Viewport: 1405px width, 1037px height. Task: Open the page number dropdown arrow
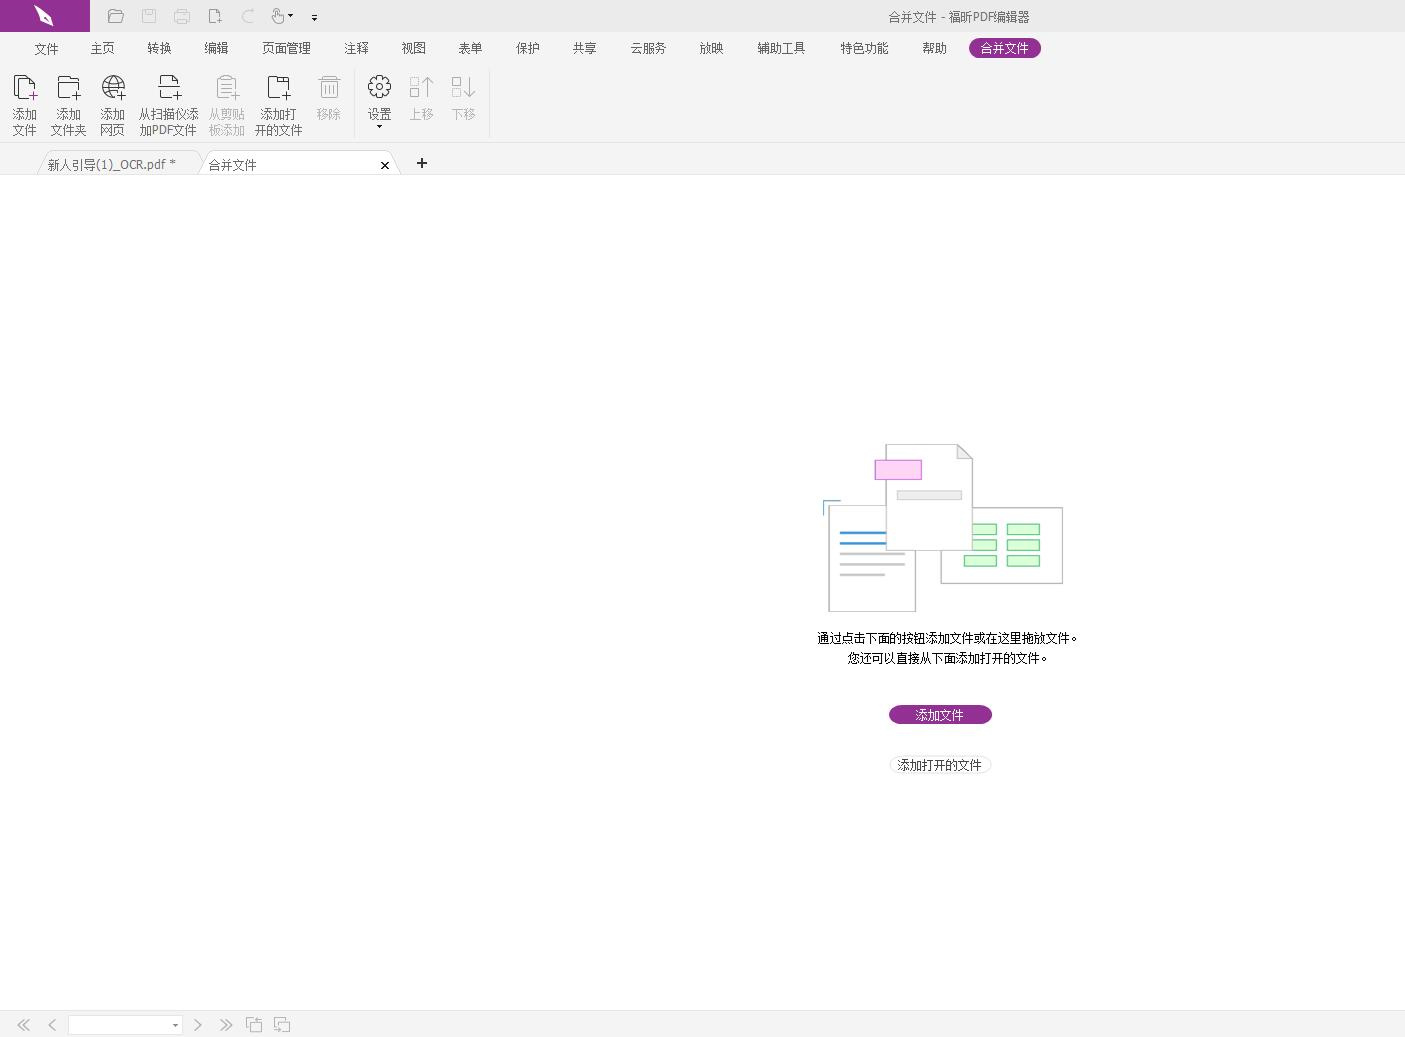tap(175, 1025)
